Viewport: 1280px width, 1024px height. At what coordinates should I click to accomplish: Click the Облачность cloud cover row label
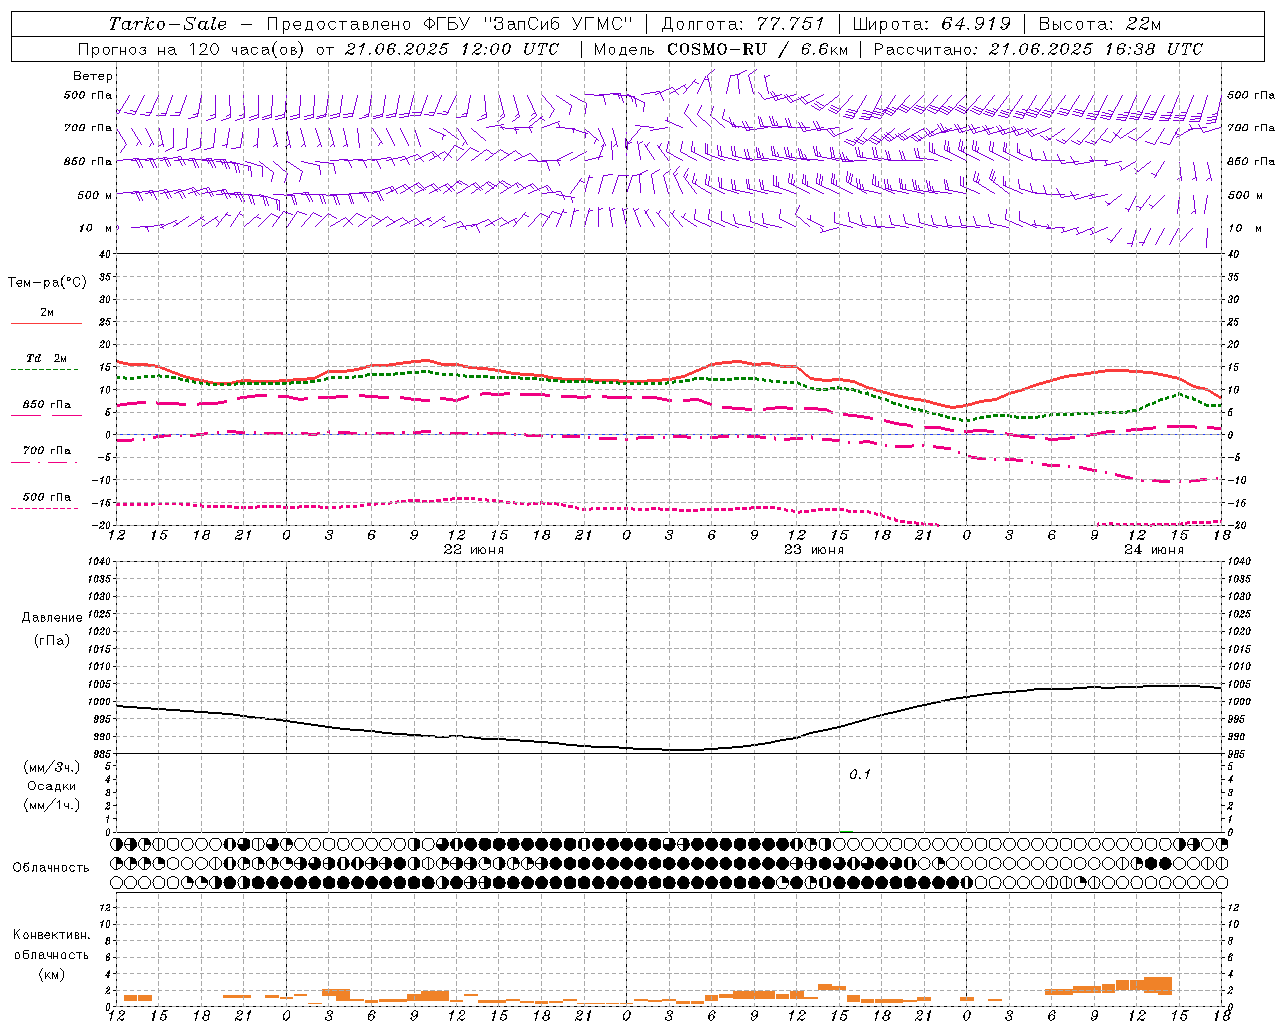51,868
